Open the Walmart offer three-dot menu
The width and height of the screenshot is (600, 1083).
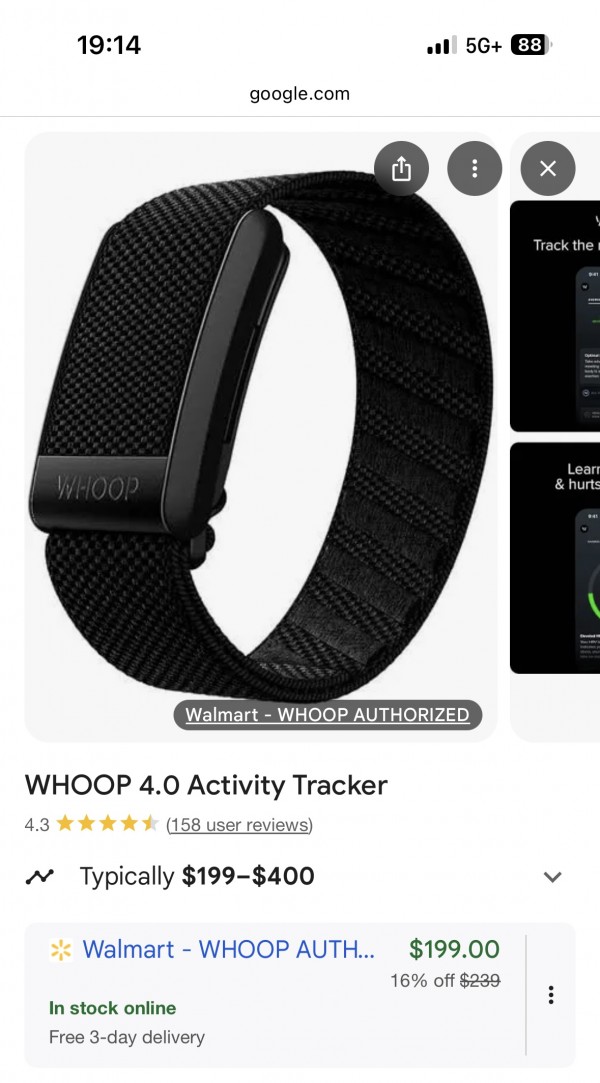pyautogui.click(x=550, y=995)
